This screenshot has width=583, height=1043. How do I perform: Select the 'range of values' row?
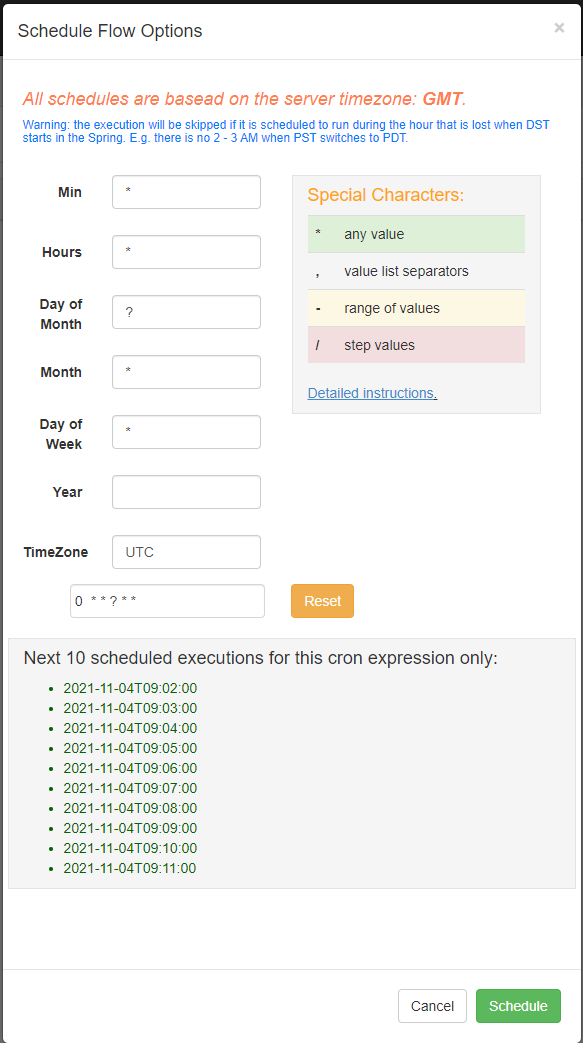[x=416, y=308]
